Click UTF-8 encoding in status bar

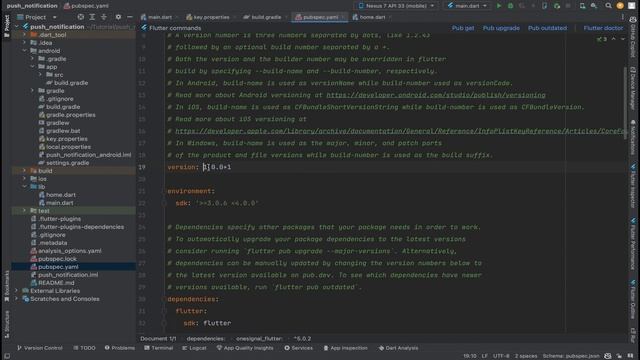pyautogui.click(x=501, y=356)
